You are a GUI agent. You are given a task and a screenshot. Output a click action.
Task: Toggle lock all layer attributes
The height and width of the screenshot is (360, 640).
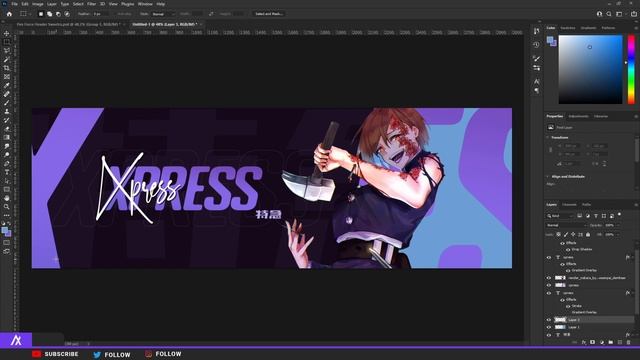click(588, 235)
